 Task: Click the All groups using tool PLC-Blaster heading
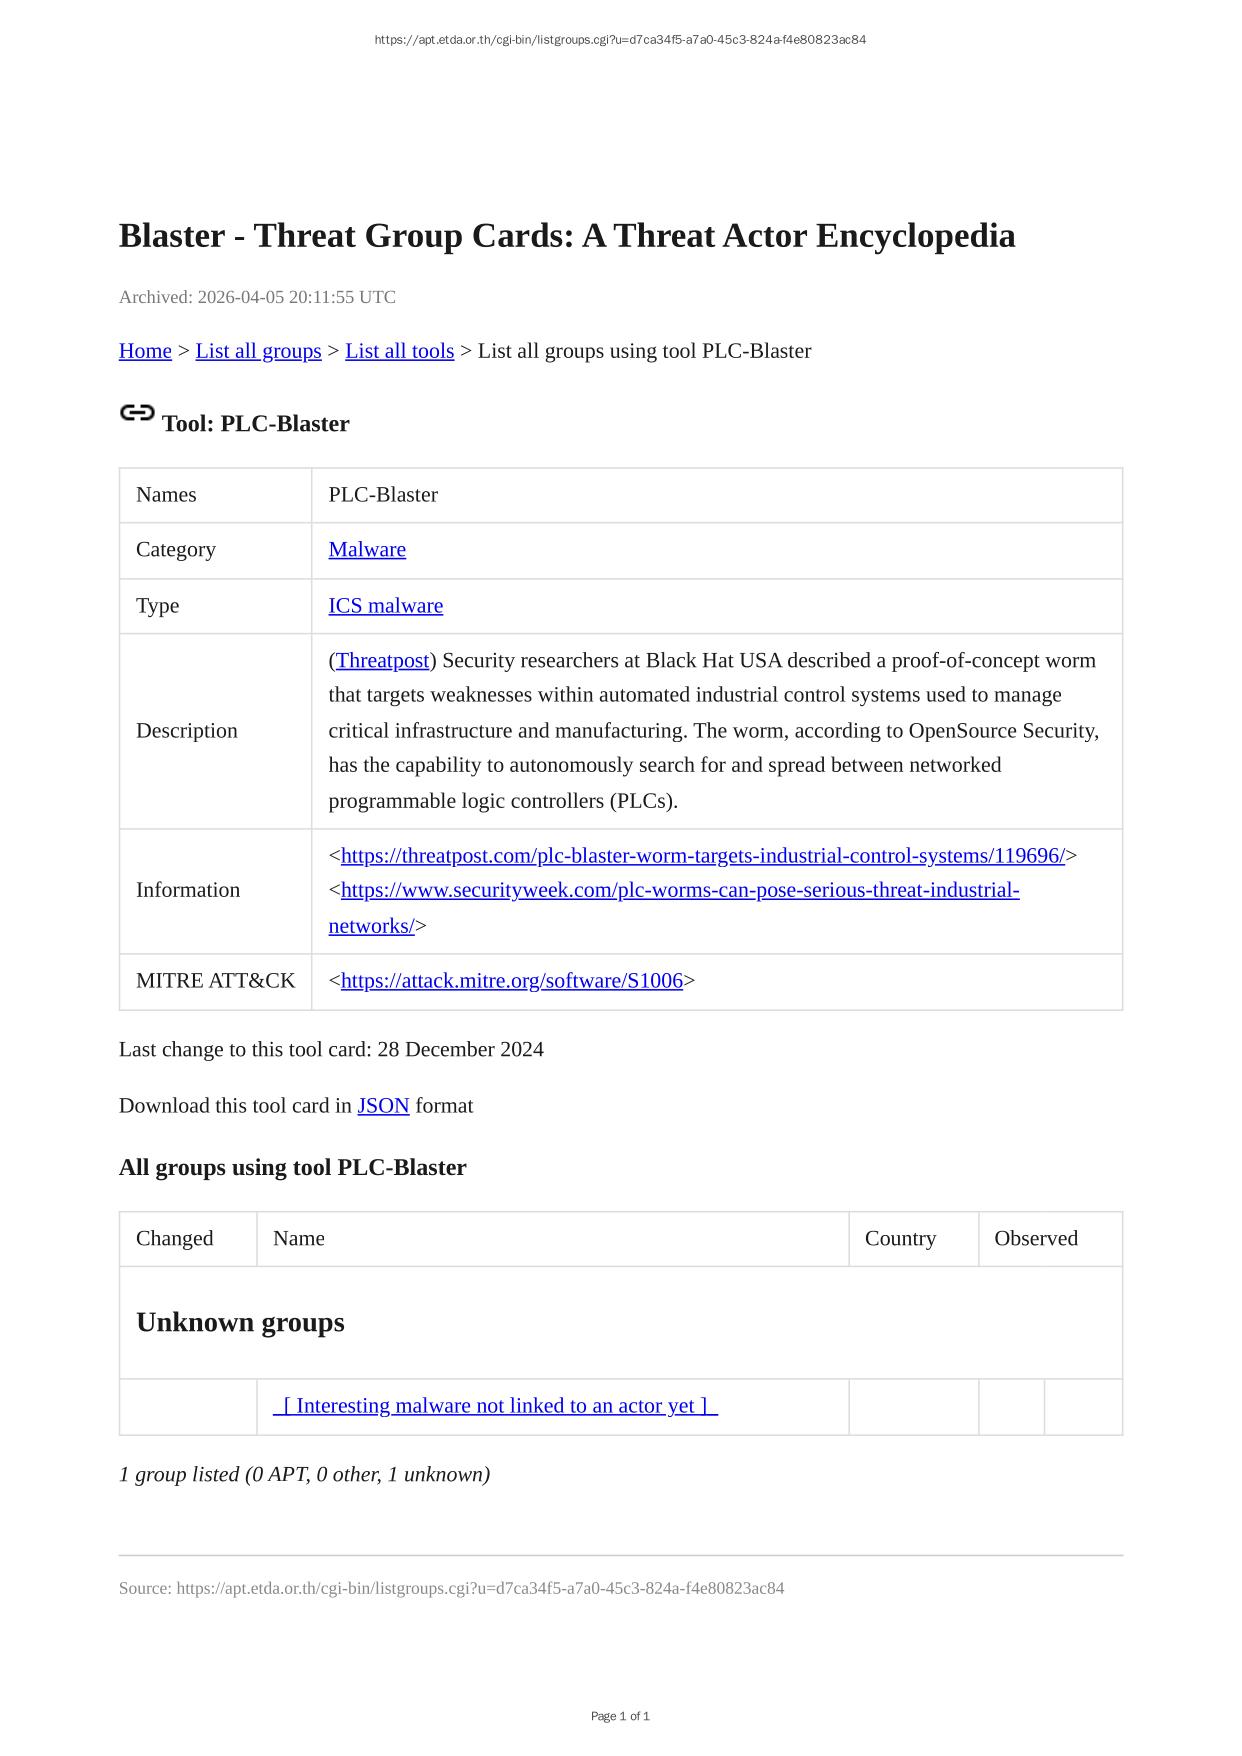coord(292,1168)
